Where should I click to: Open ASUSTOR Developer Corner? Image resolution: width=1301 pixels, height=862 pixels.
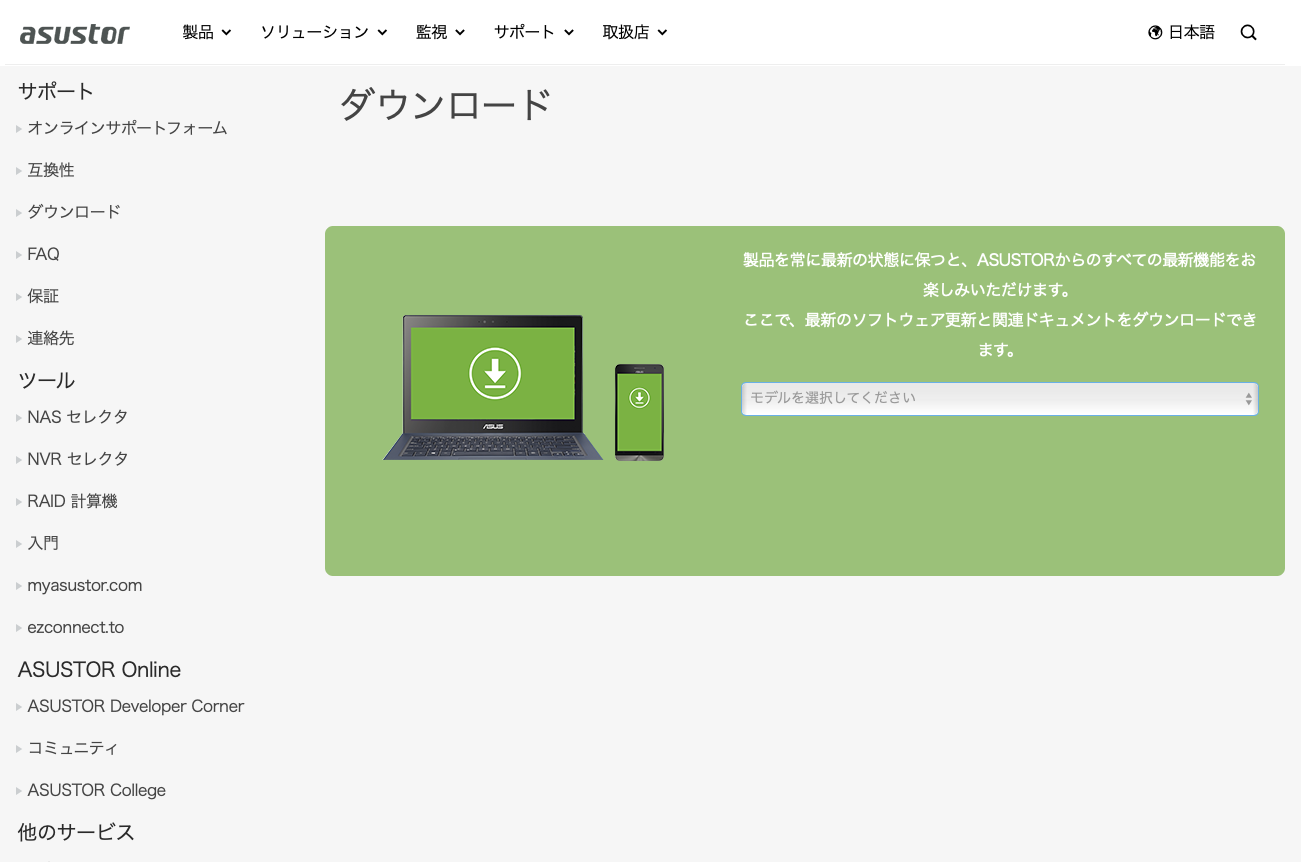pos(136,706)
